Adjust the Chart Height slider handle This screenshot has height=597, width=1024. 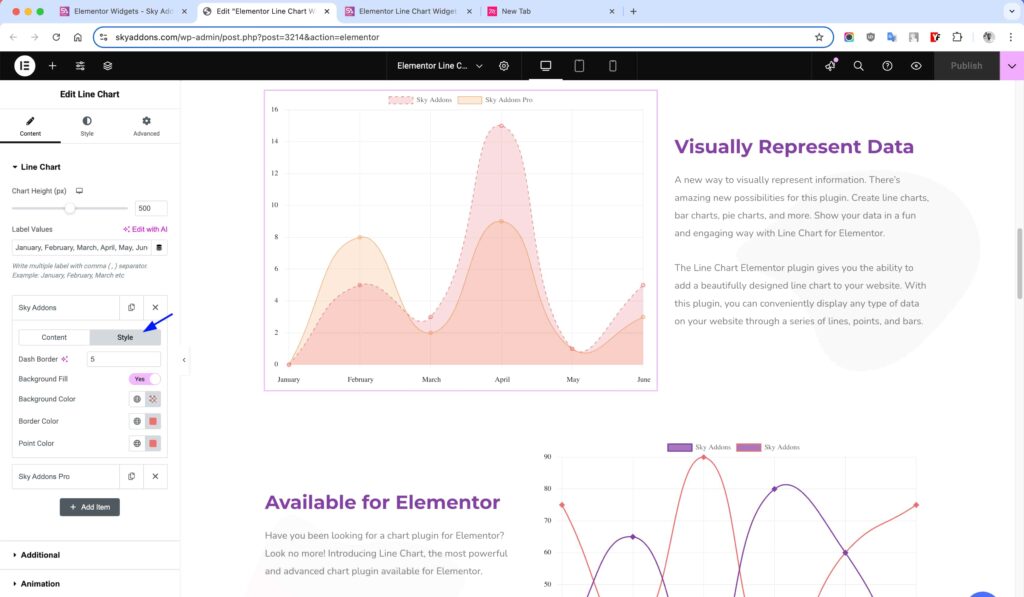coord(70,208)
